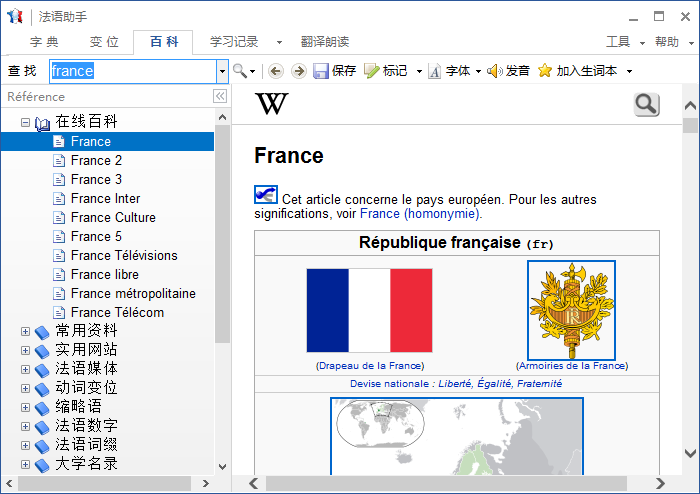Play pronunciation with the 发音 speaker icon
The height and width of the screenshot is (494, 700).
495,71
